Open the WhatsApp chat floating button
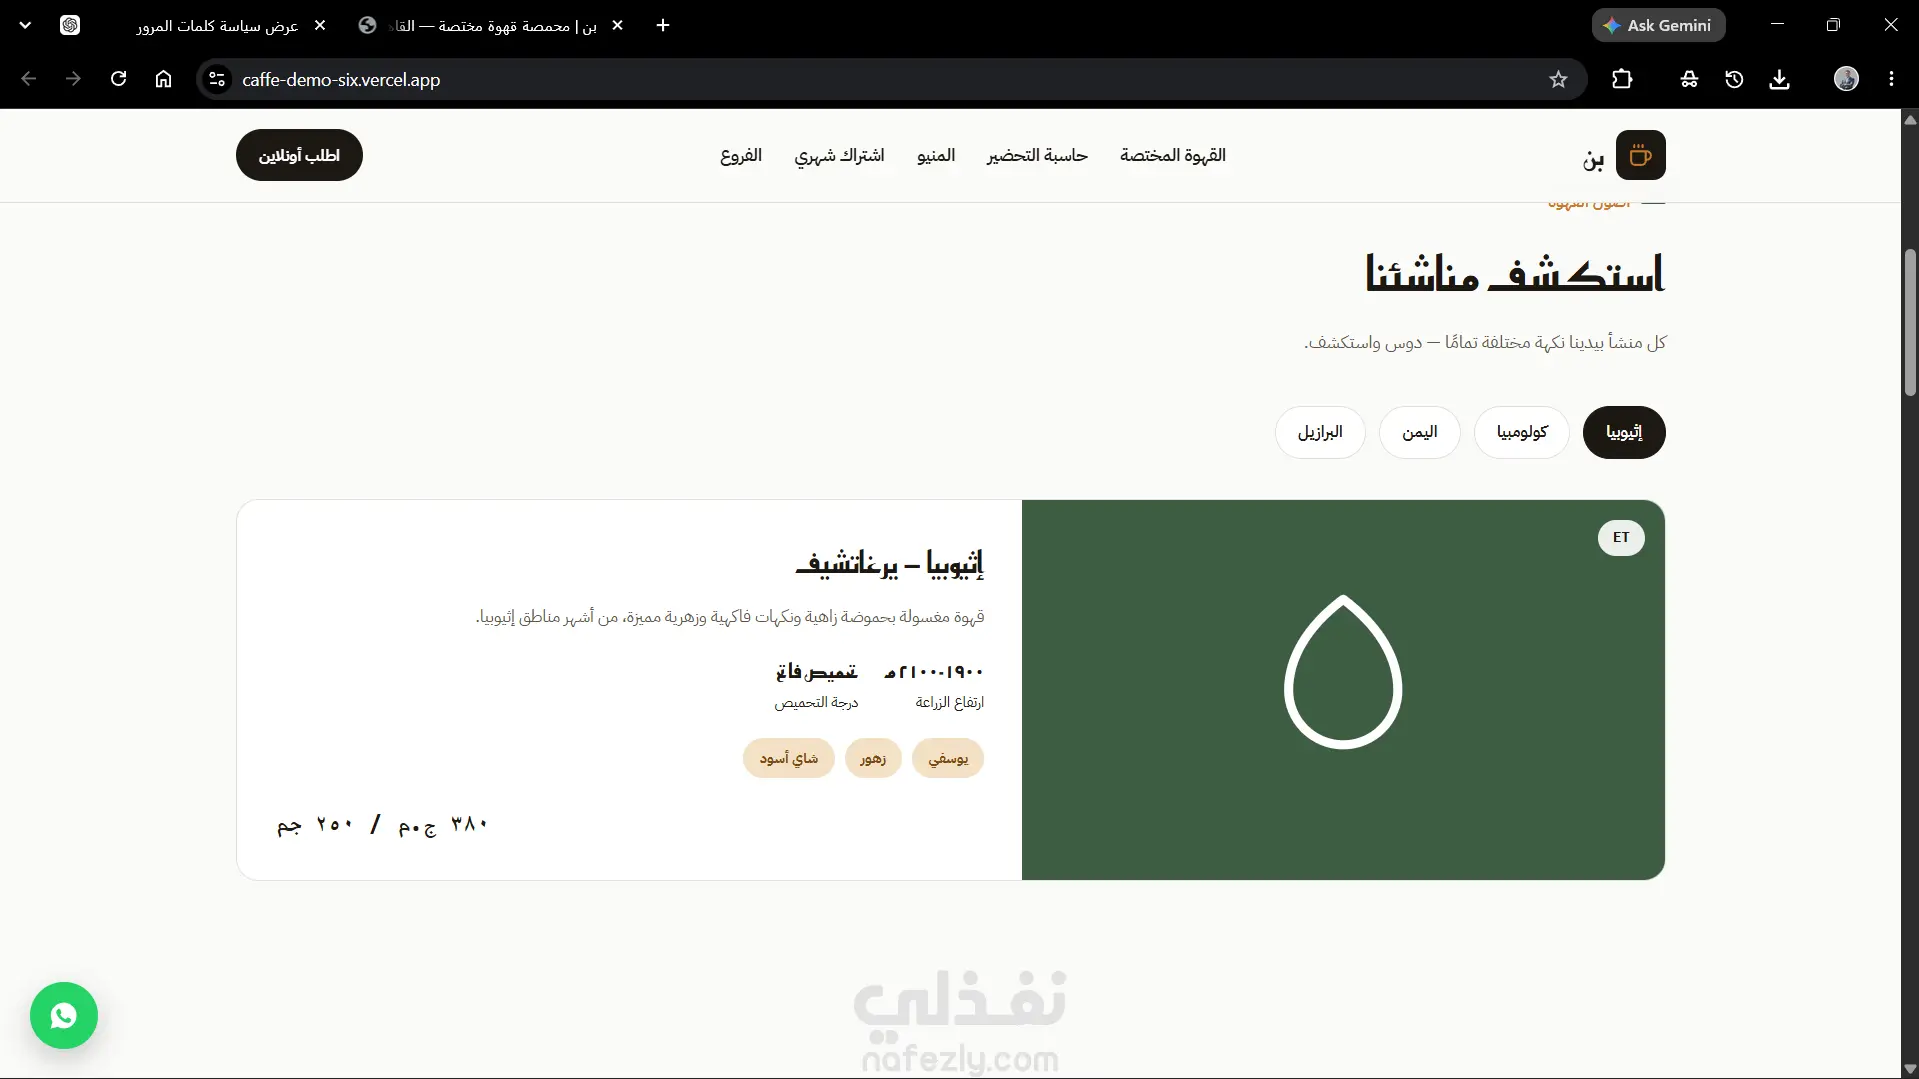The width and height of the screenshot is (1919, 1079). coord(64,1016)
